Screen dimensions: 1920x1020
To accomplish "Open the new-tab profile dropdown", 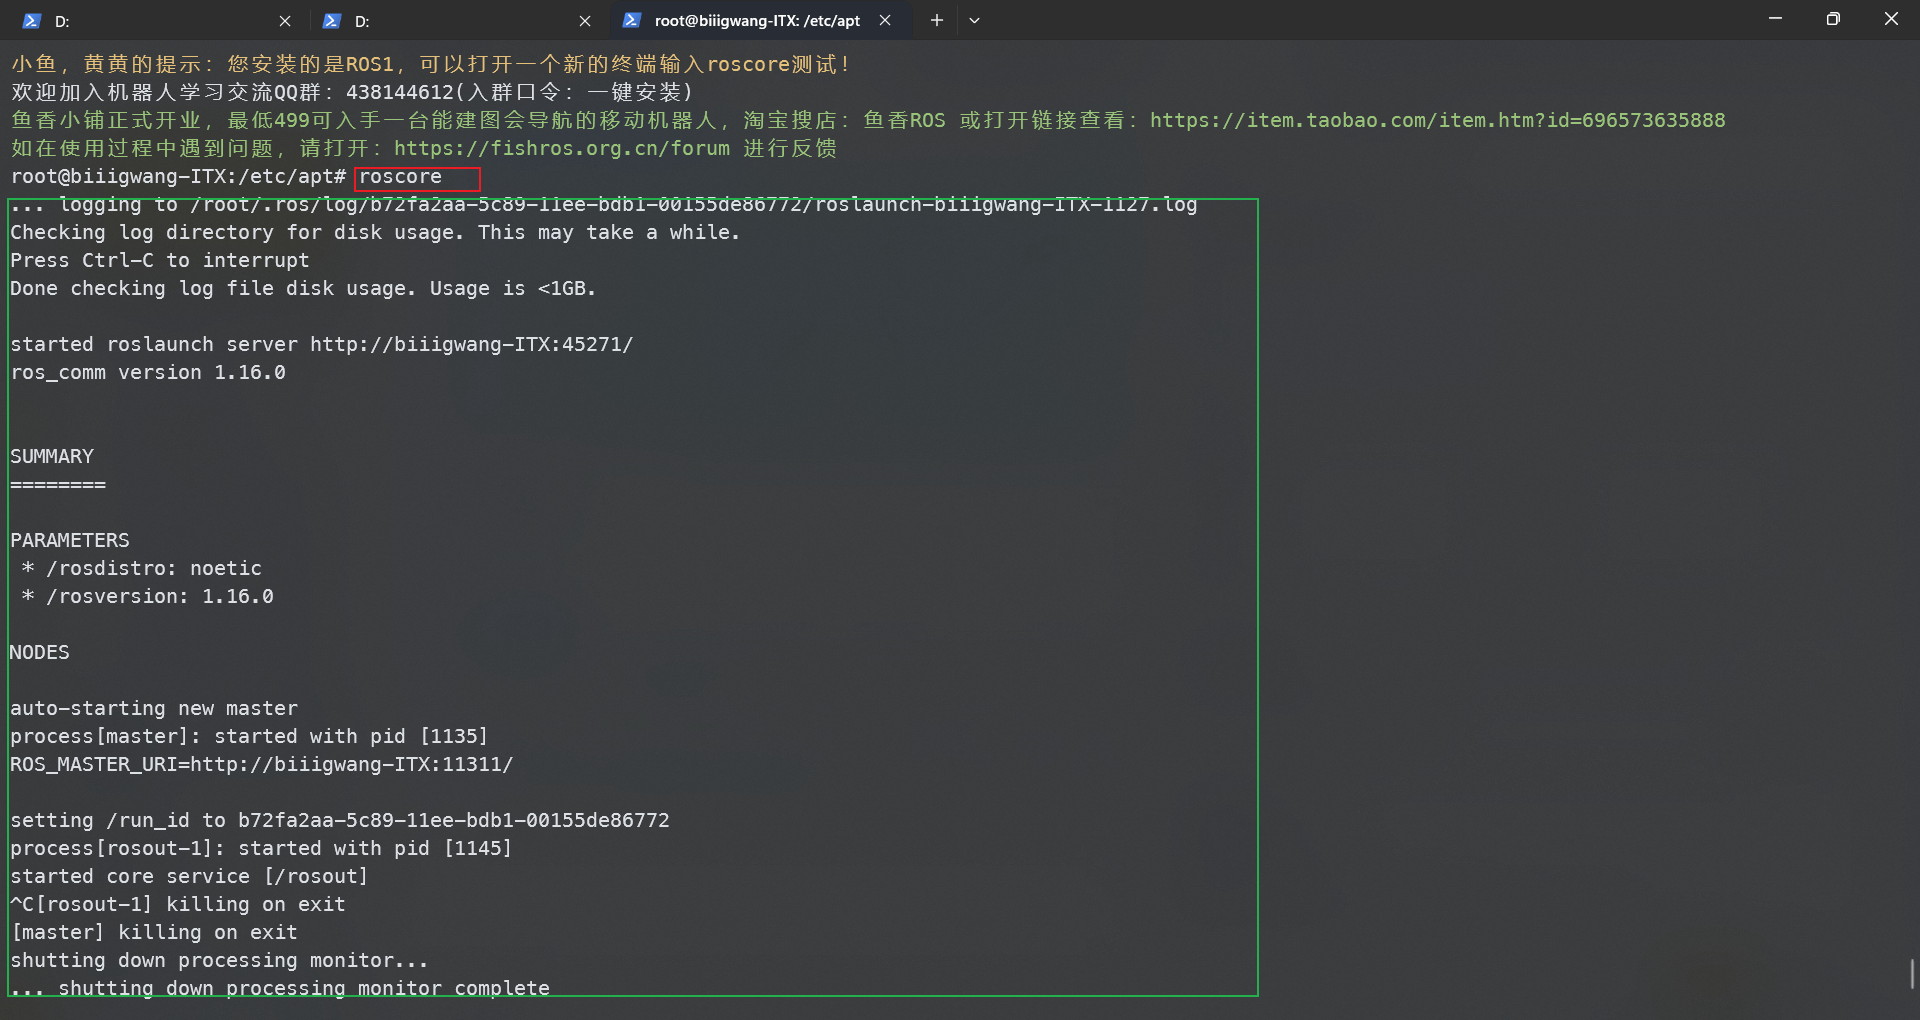I will click(974, 20).
